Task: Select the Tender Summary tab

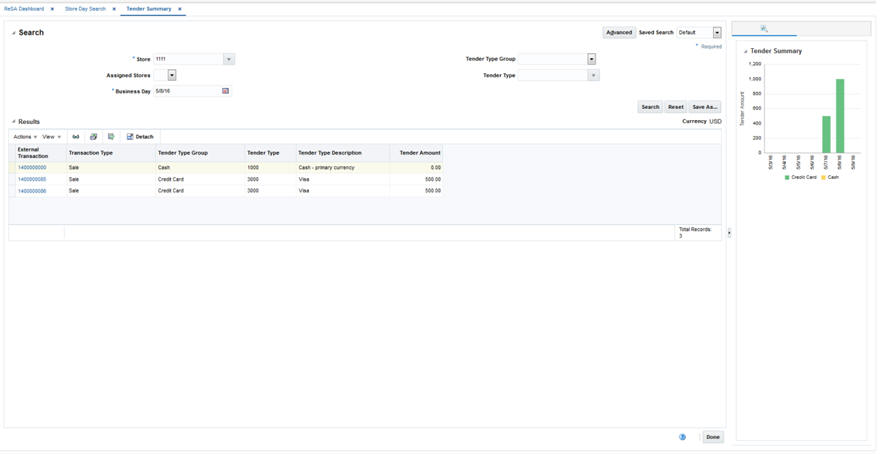Action: pos(149,9)
